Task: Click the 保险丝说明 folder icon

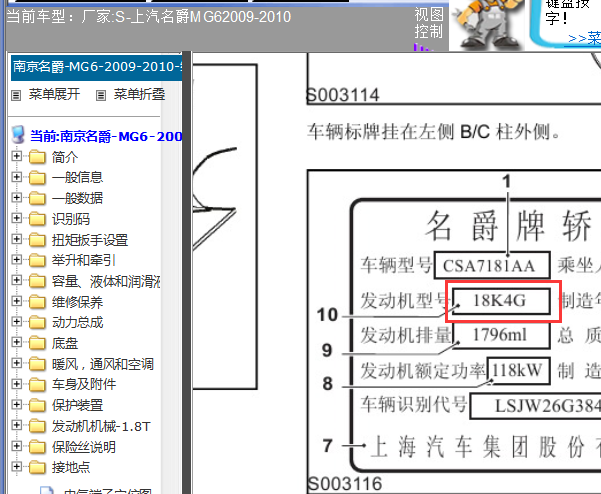Action: [x=37, y=446]
